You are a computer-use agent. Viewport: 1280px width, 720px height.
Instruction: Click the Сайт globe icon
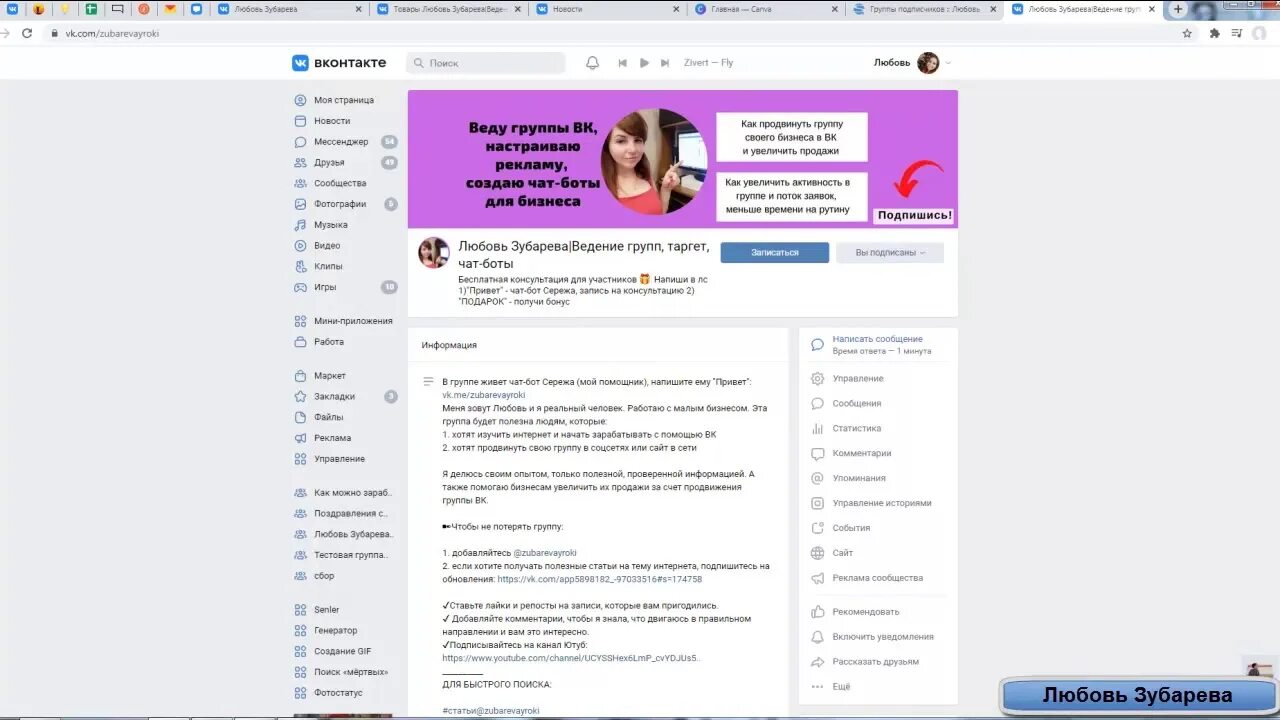[817, 553]
